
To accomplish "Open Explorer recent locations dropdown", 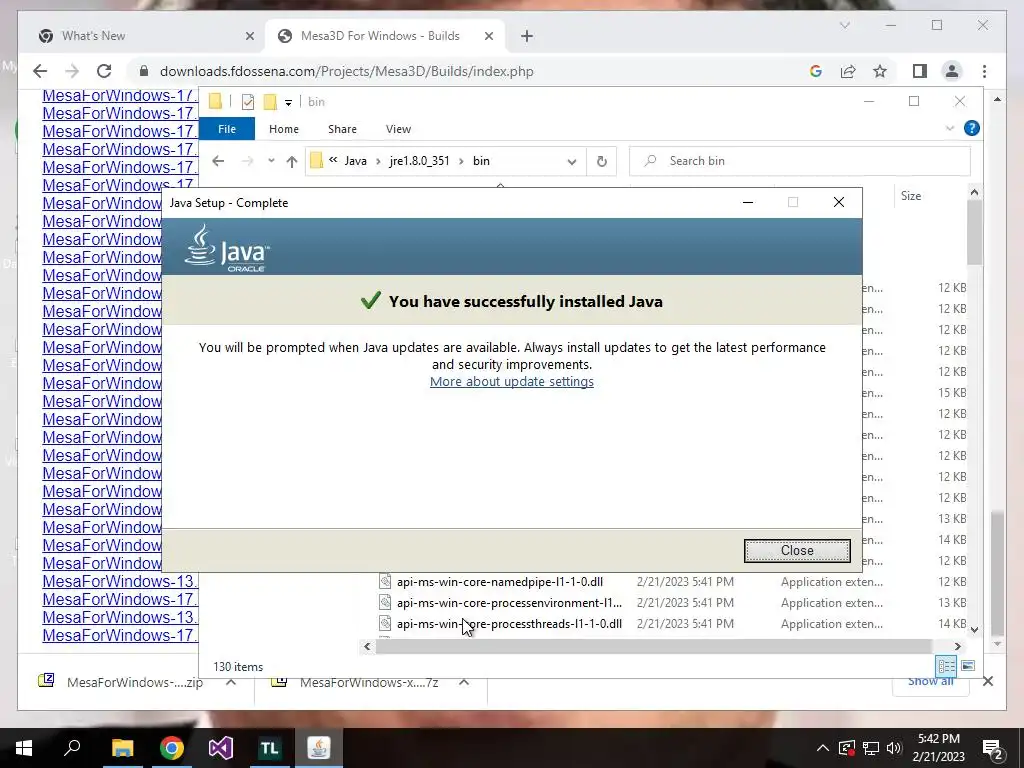I will pos(271,161).
